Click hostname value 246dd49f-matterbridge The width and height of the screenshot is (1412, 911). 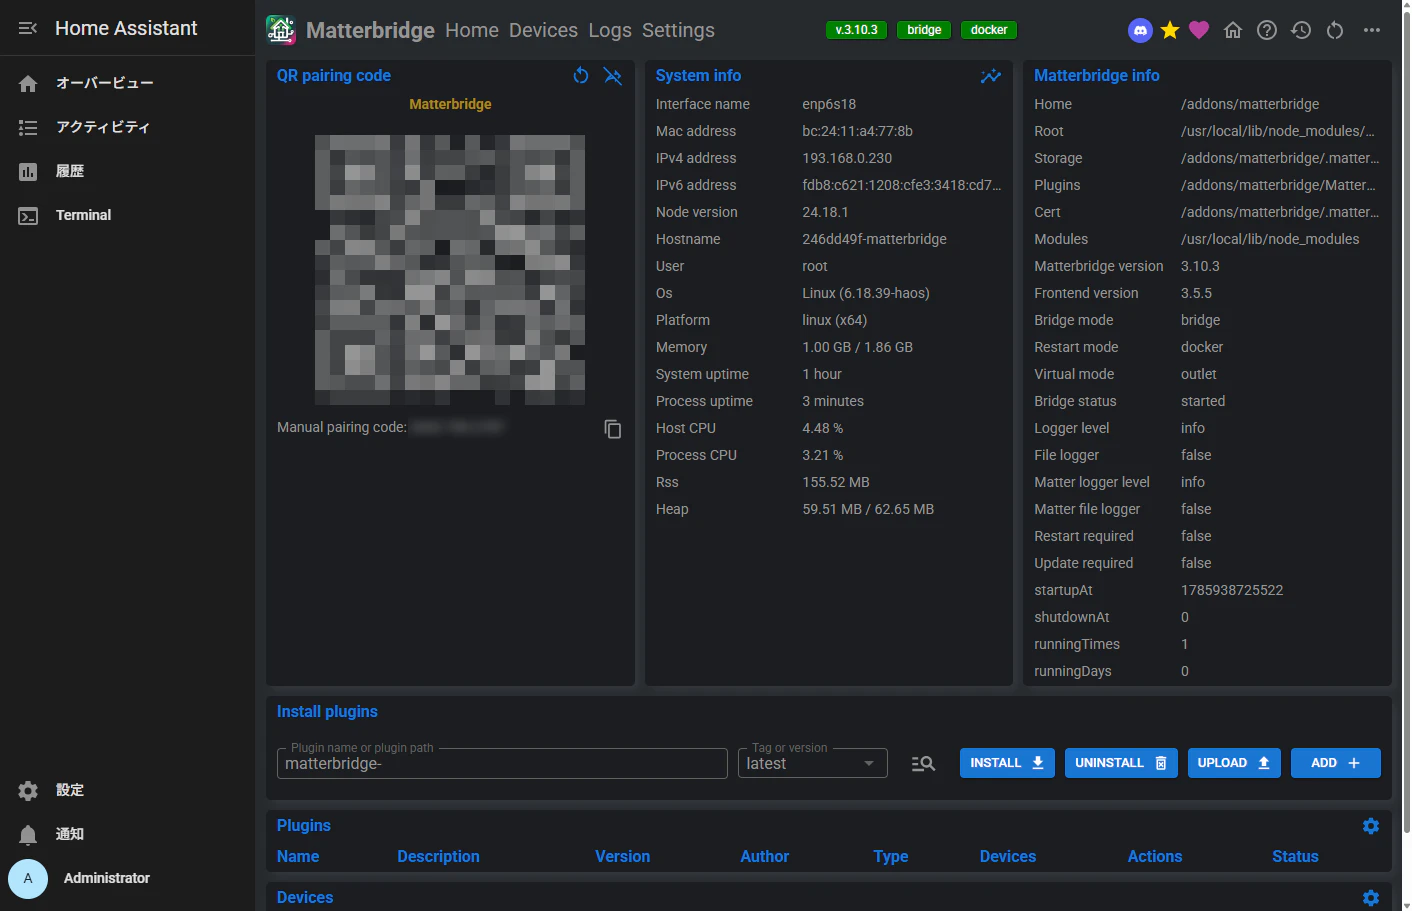[x=874, y=239]
